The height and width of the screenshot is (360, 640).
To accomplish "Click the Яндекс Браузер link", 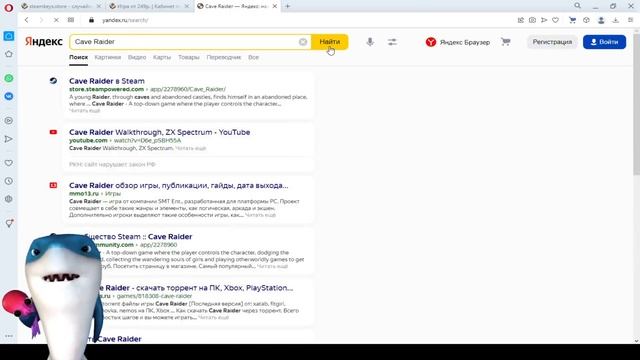I will pos(458,42).
